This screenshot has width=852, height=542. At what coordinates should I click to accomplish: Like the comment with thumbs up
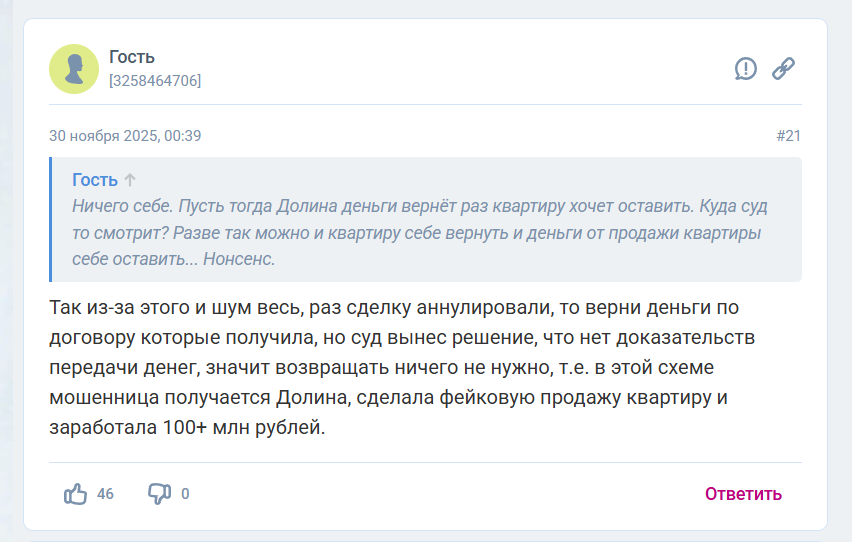click(76, 494)
